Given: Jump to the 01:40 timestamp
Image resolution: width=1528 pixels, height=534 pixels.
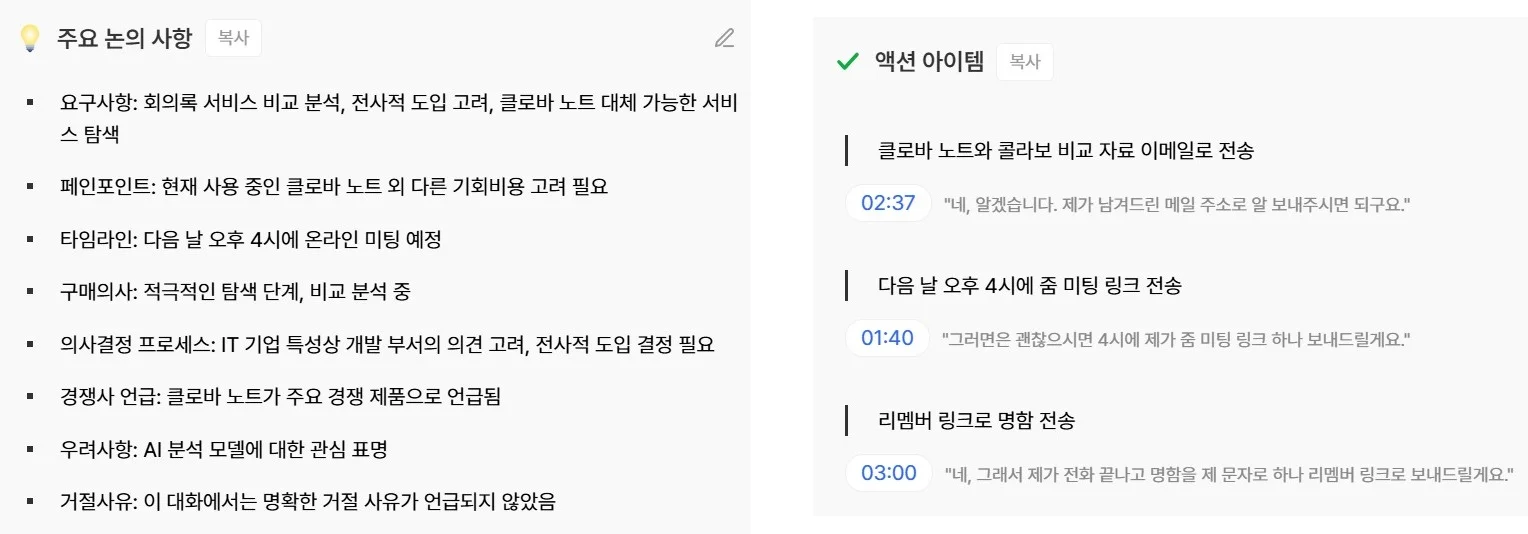Looking at the screenshot, I should 887,339.
